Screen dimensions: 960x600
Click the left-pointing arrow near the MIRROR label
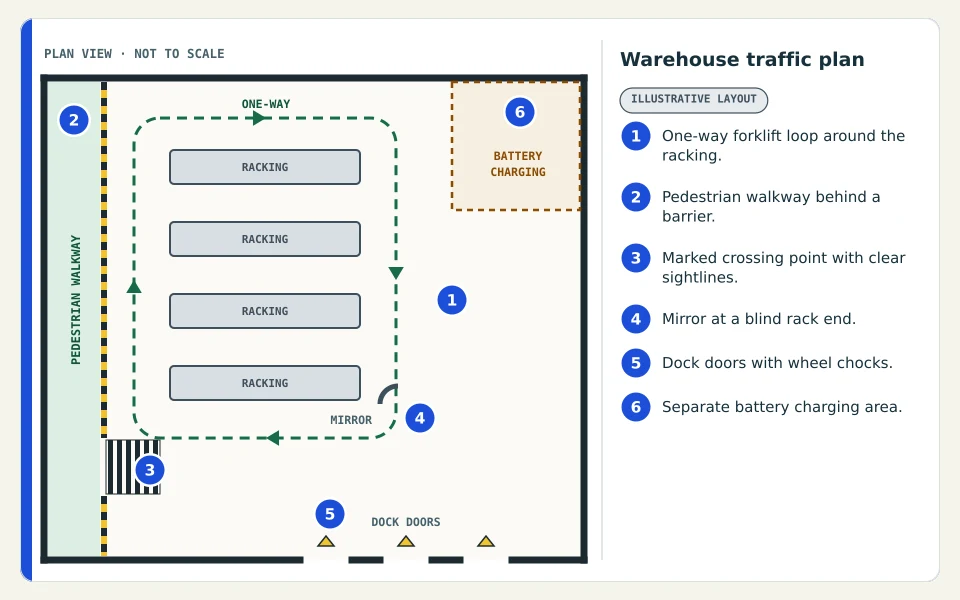[x=273, y=438]
